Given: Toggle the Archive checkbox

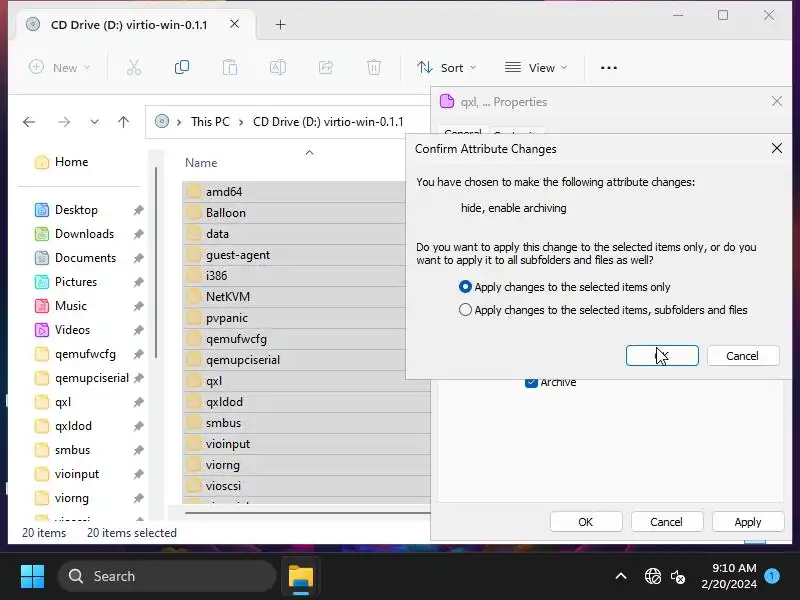Looking at the screenshot, I should pos(531,382).
